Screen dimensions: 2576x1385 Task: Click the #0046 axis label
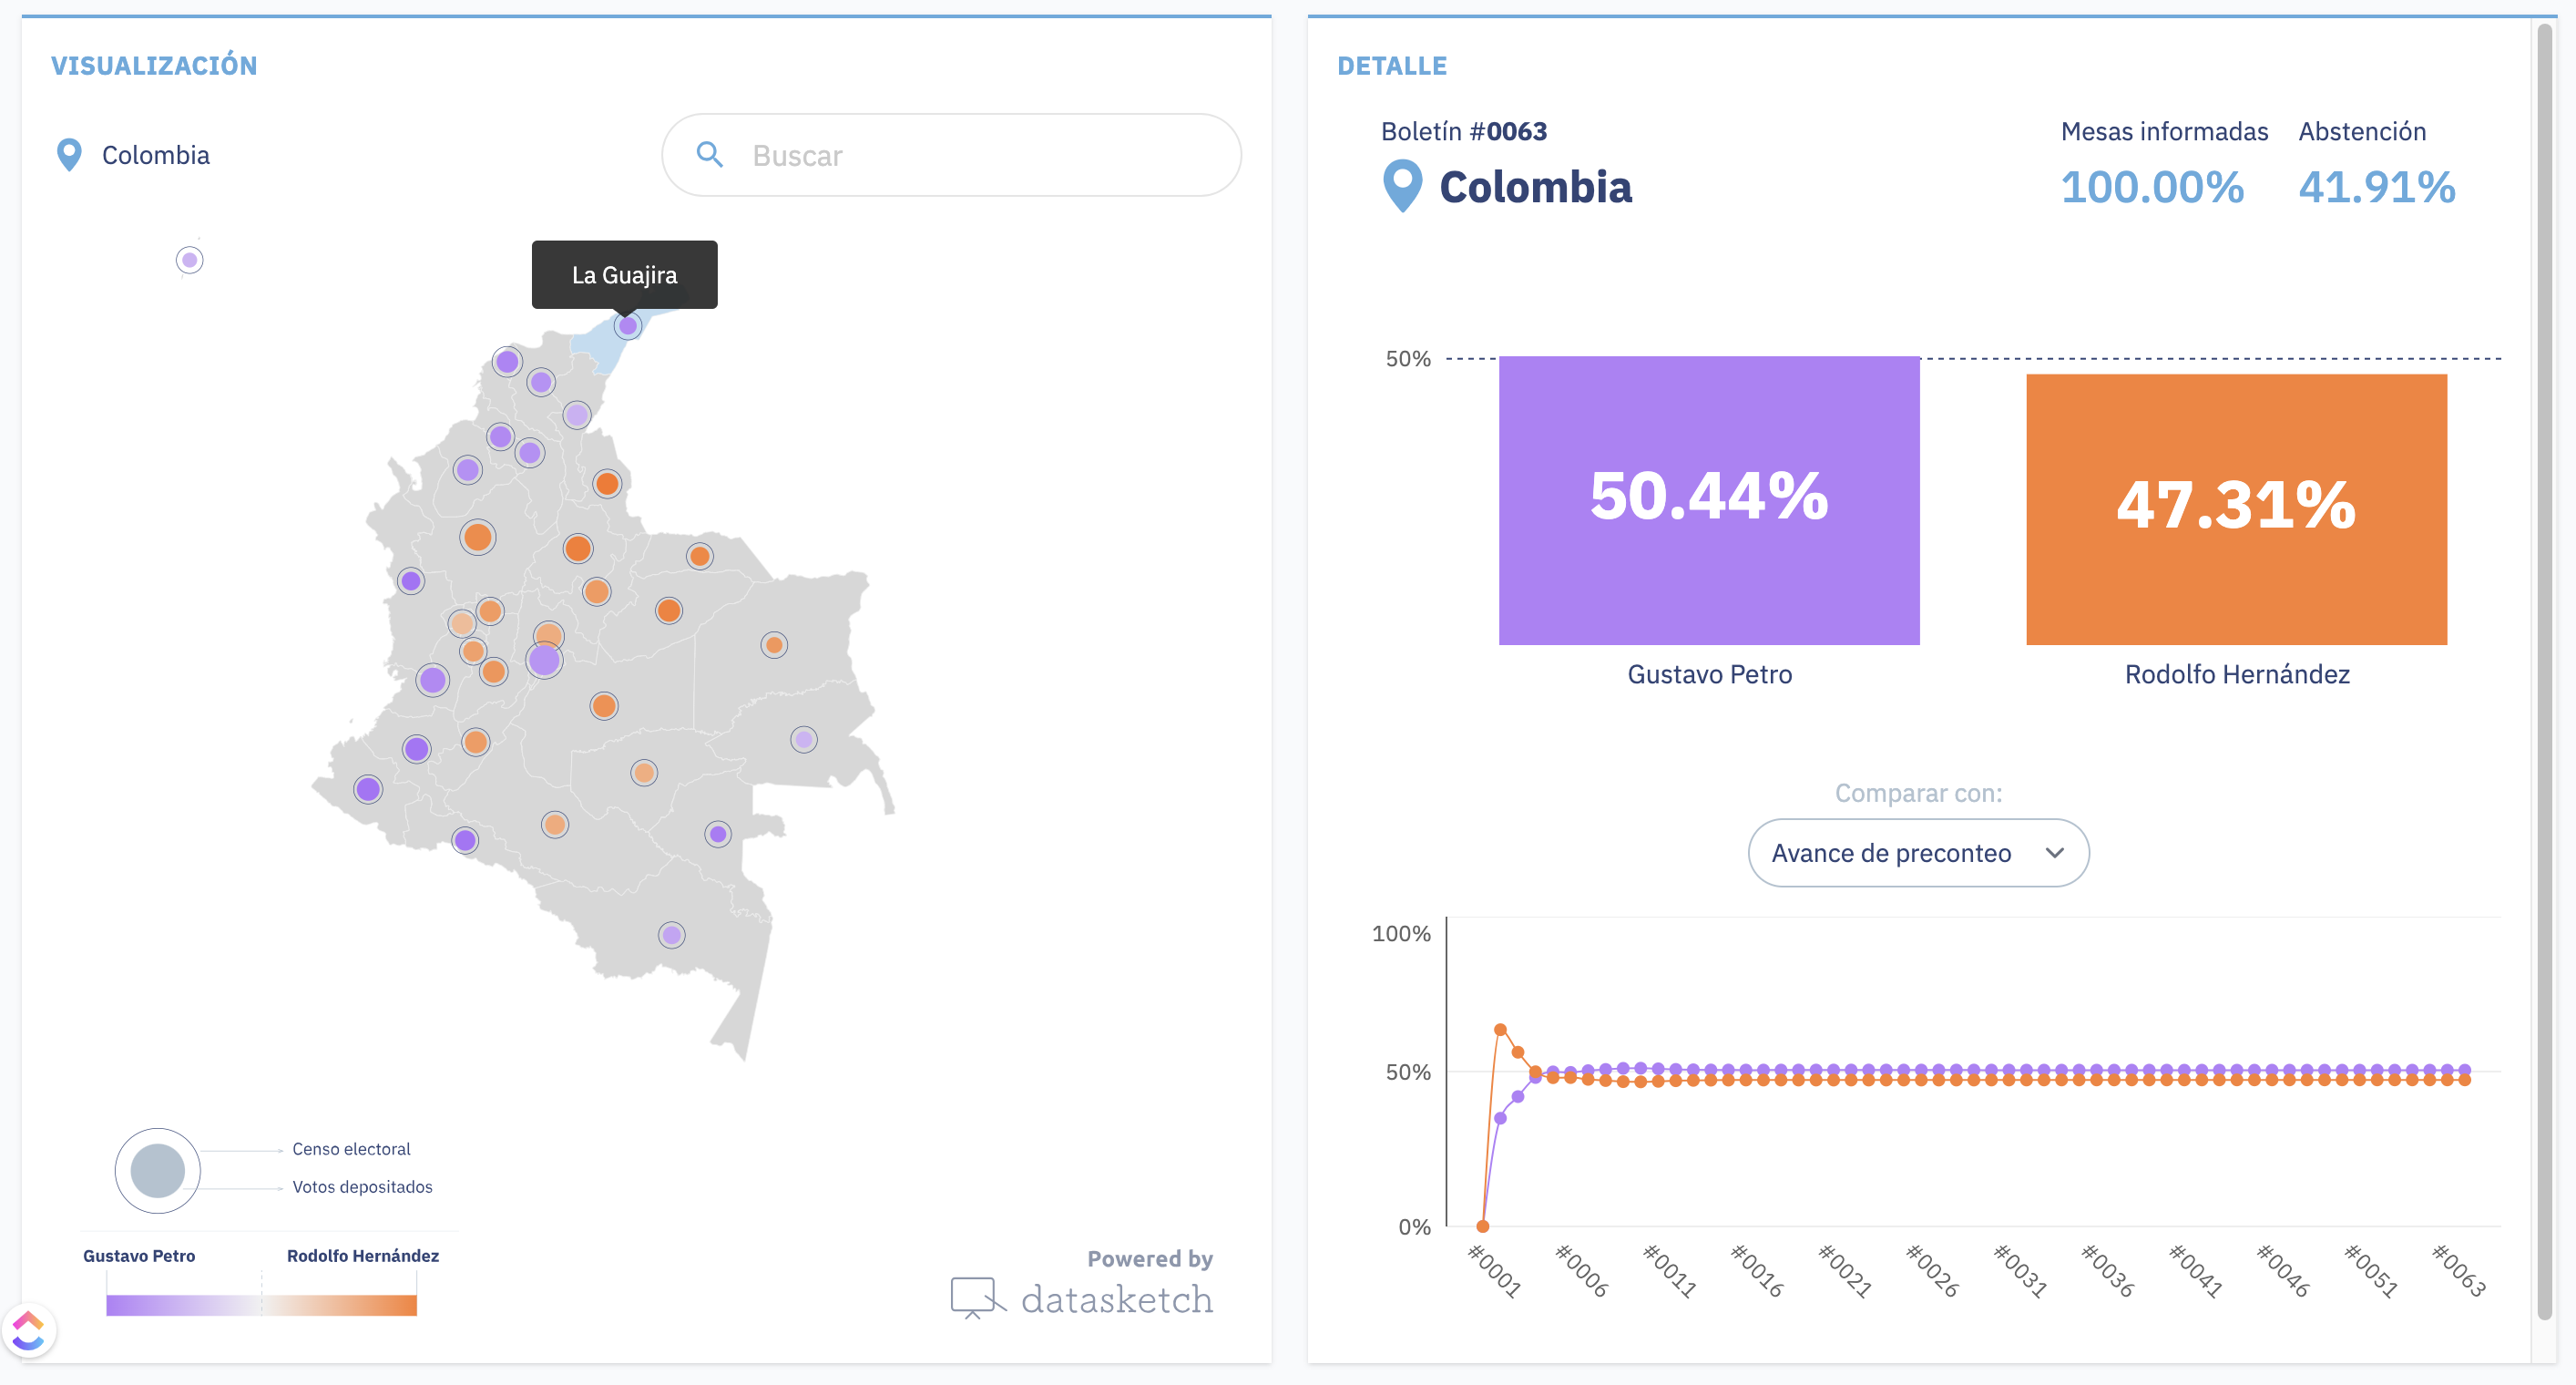pyautogui.click(x=2282, y=1271)
